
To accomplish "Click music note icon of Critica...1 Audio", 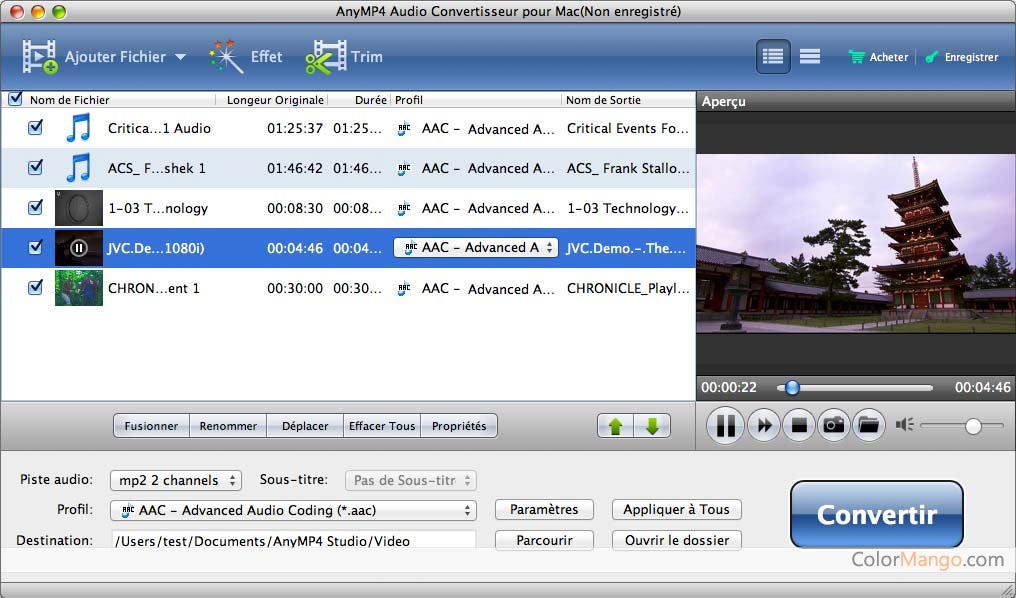I will [79, 128].
